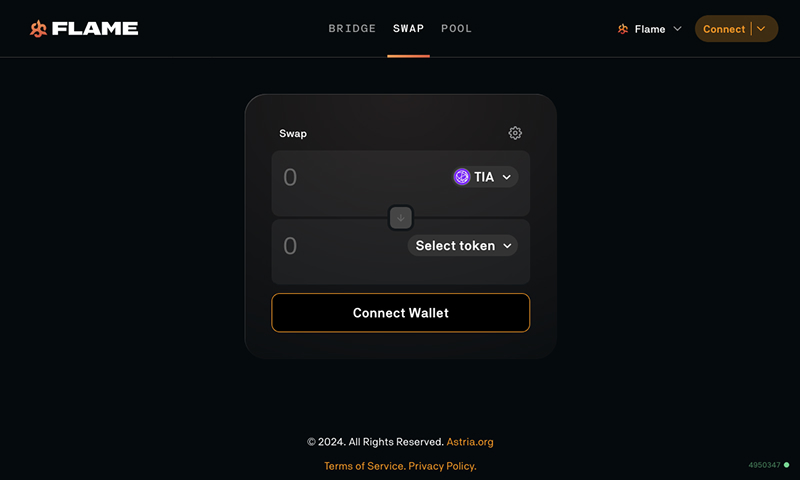Click the green block status dot

pyautogui.click(x=786, y=465)
